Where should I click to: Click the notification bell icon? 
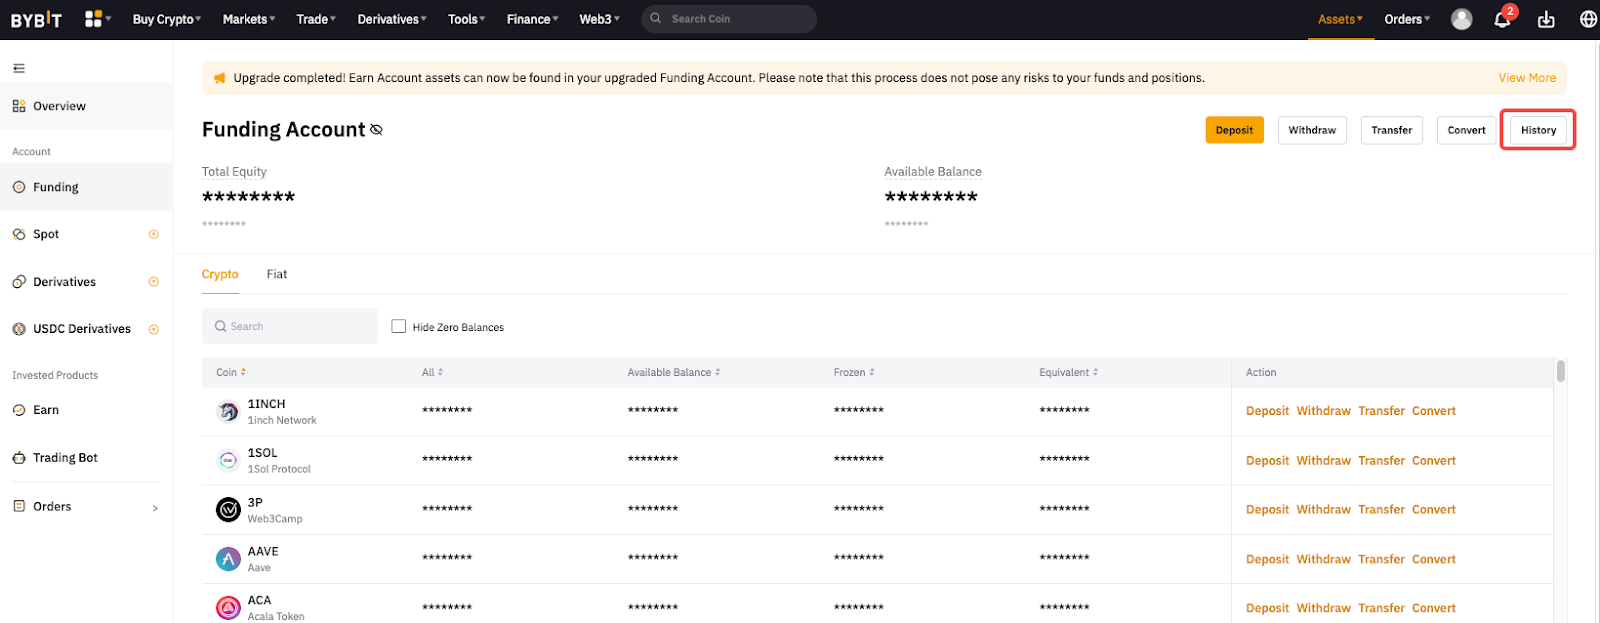(1501, 20)
